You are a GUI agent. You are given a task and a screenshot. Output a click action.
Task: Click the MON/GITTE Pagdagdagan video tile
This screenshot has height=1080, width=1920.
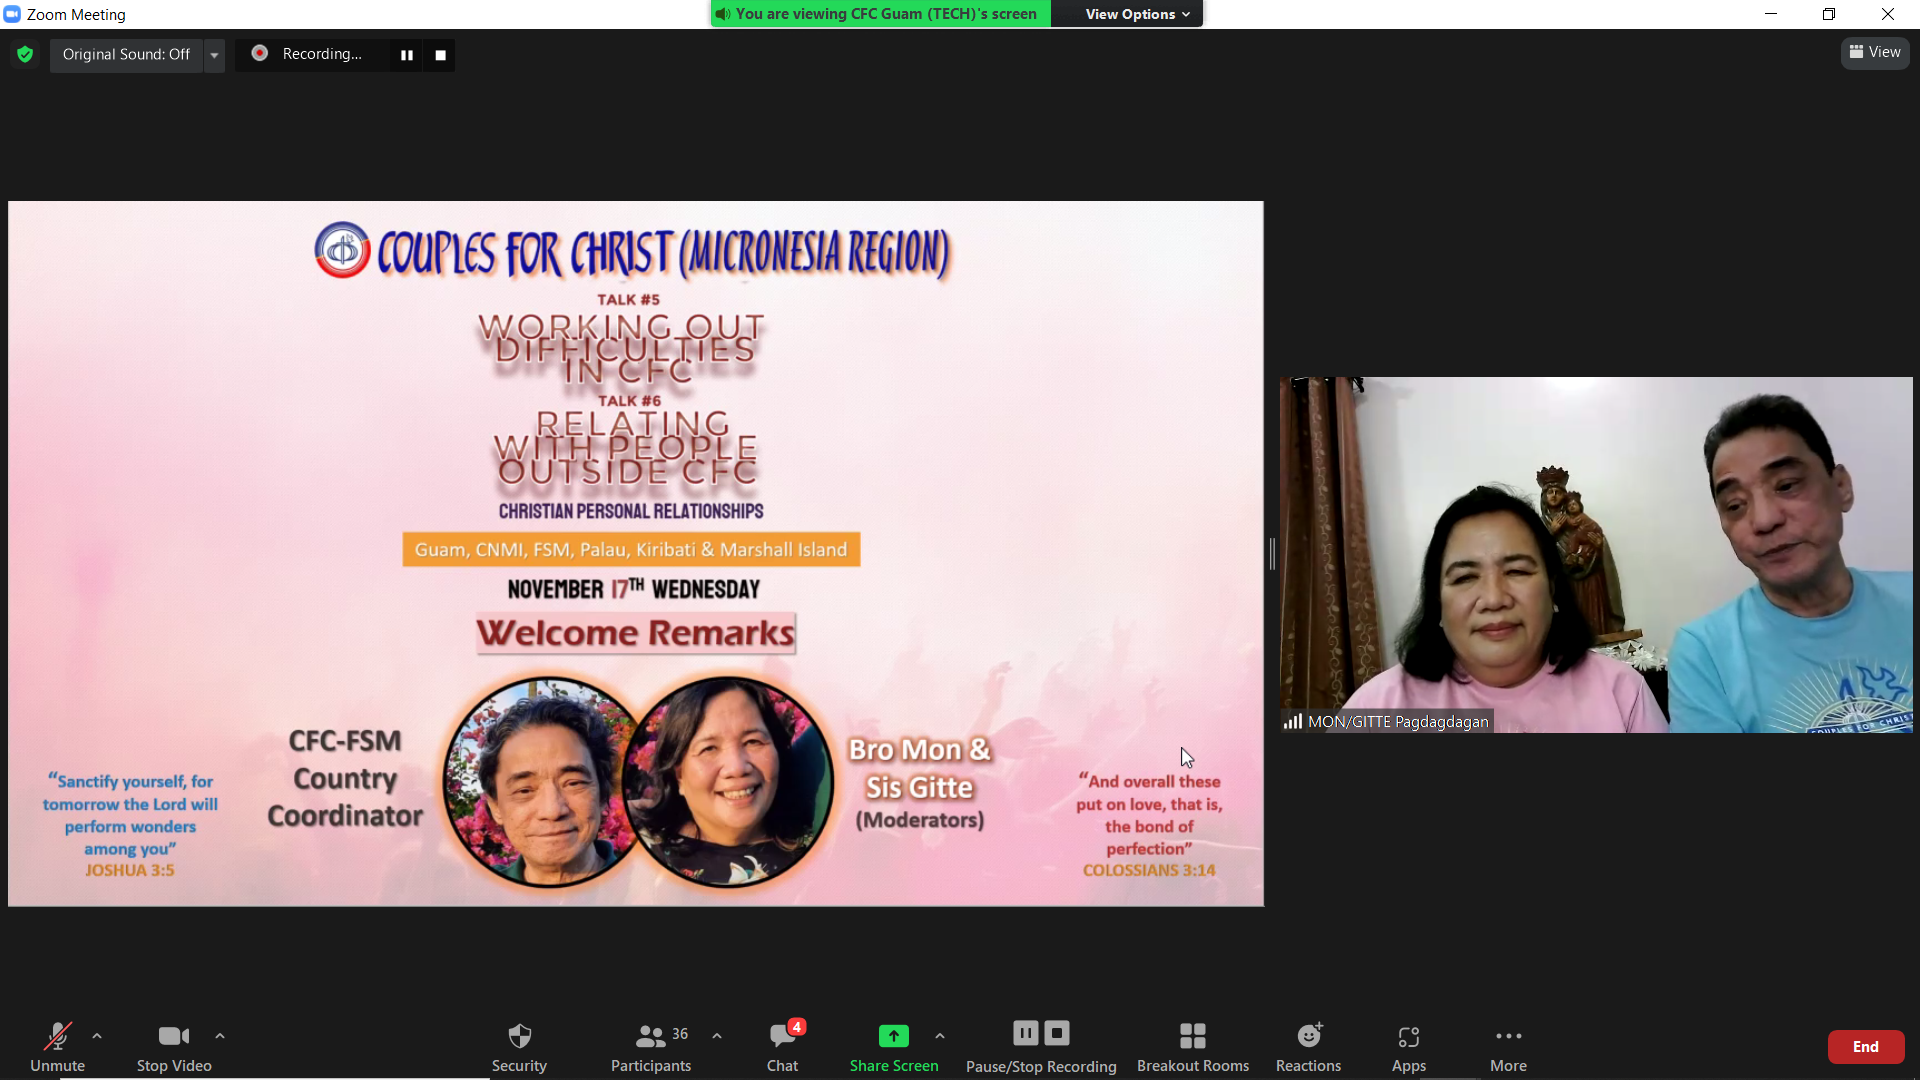[x=1596, y=554]
